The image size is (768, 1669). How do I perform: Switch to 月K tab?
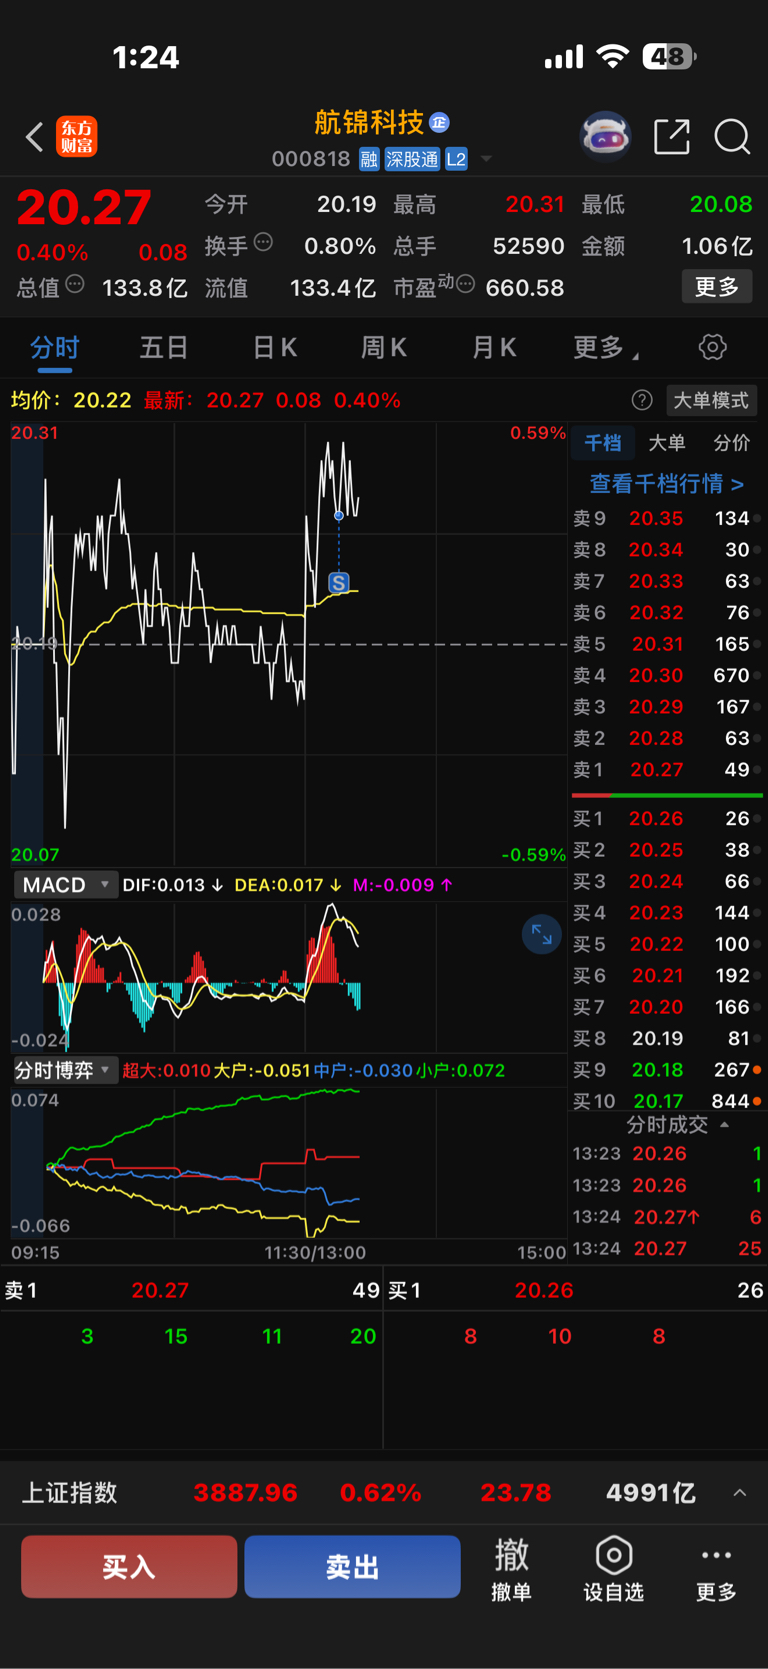click(x=494, y=347)
